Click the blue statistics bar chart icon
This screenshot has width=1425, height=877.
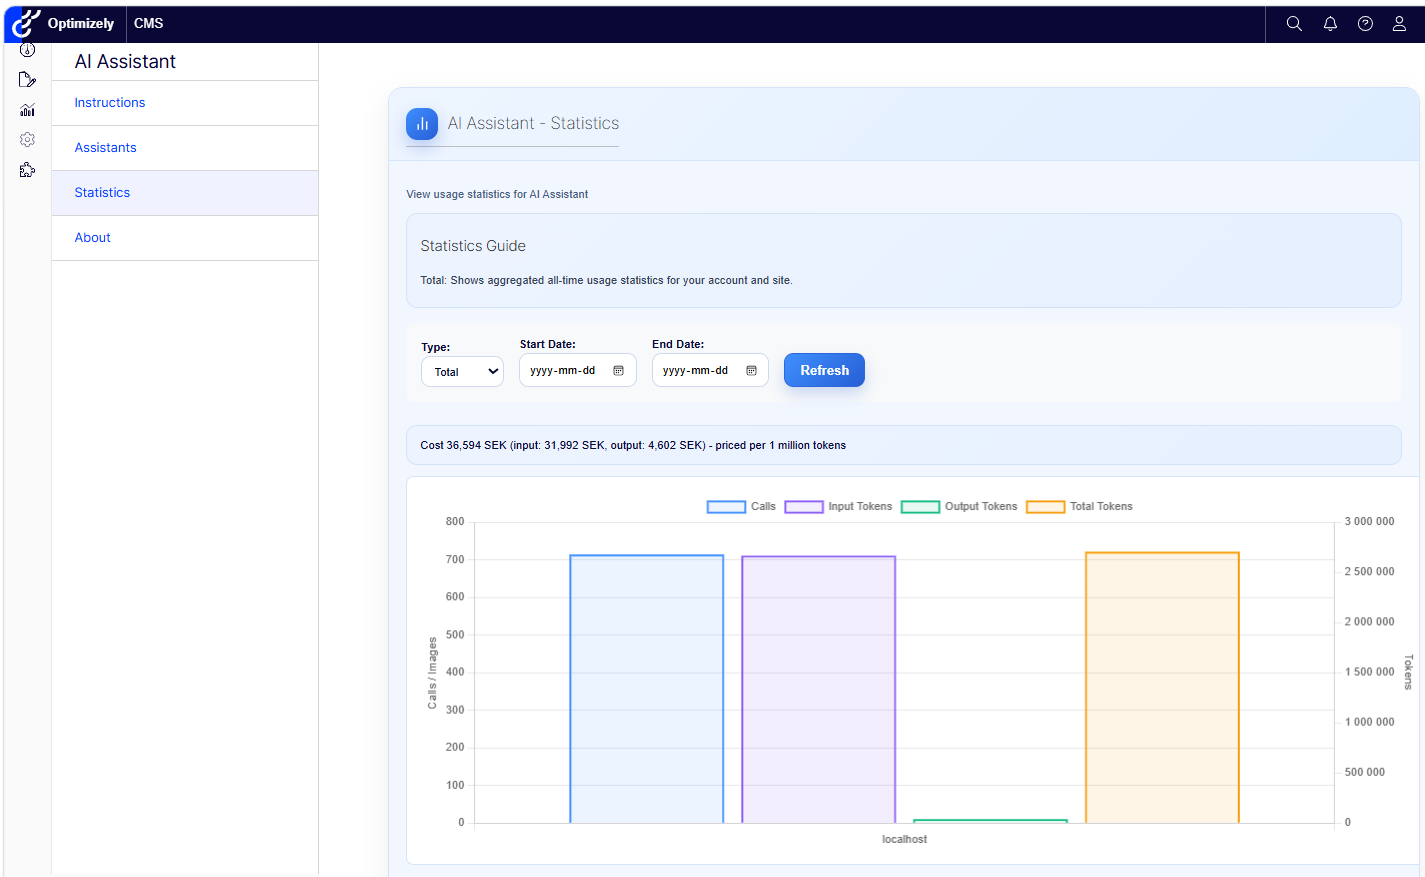(422, 124)
